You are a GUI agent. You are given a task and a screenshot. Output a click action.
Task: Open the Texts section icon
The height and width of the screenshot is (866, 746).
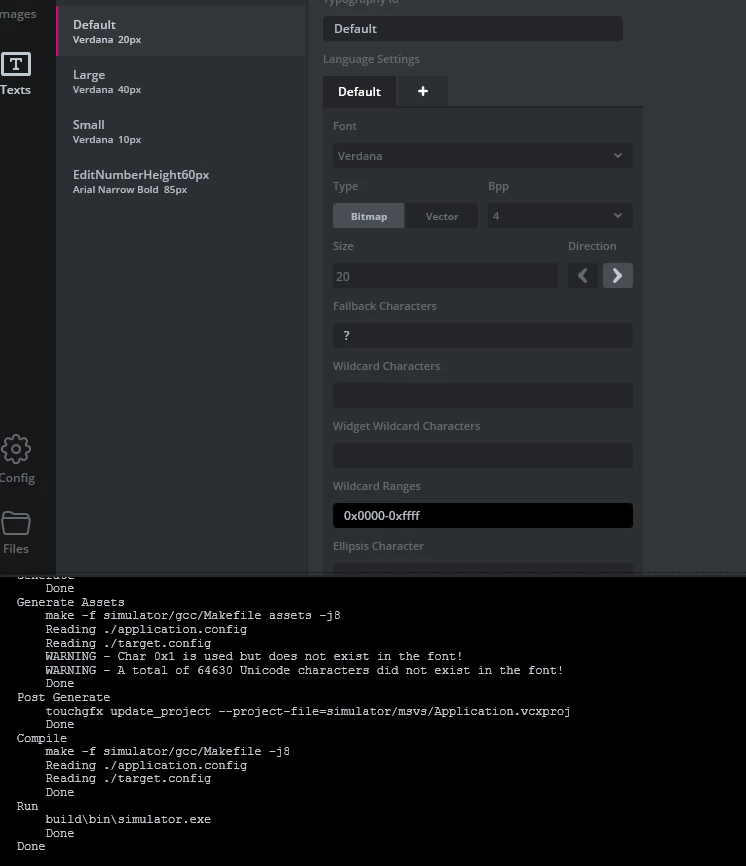click(16, 64)
